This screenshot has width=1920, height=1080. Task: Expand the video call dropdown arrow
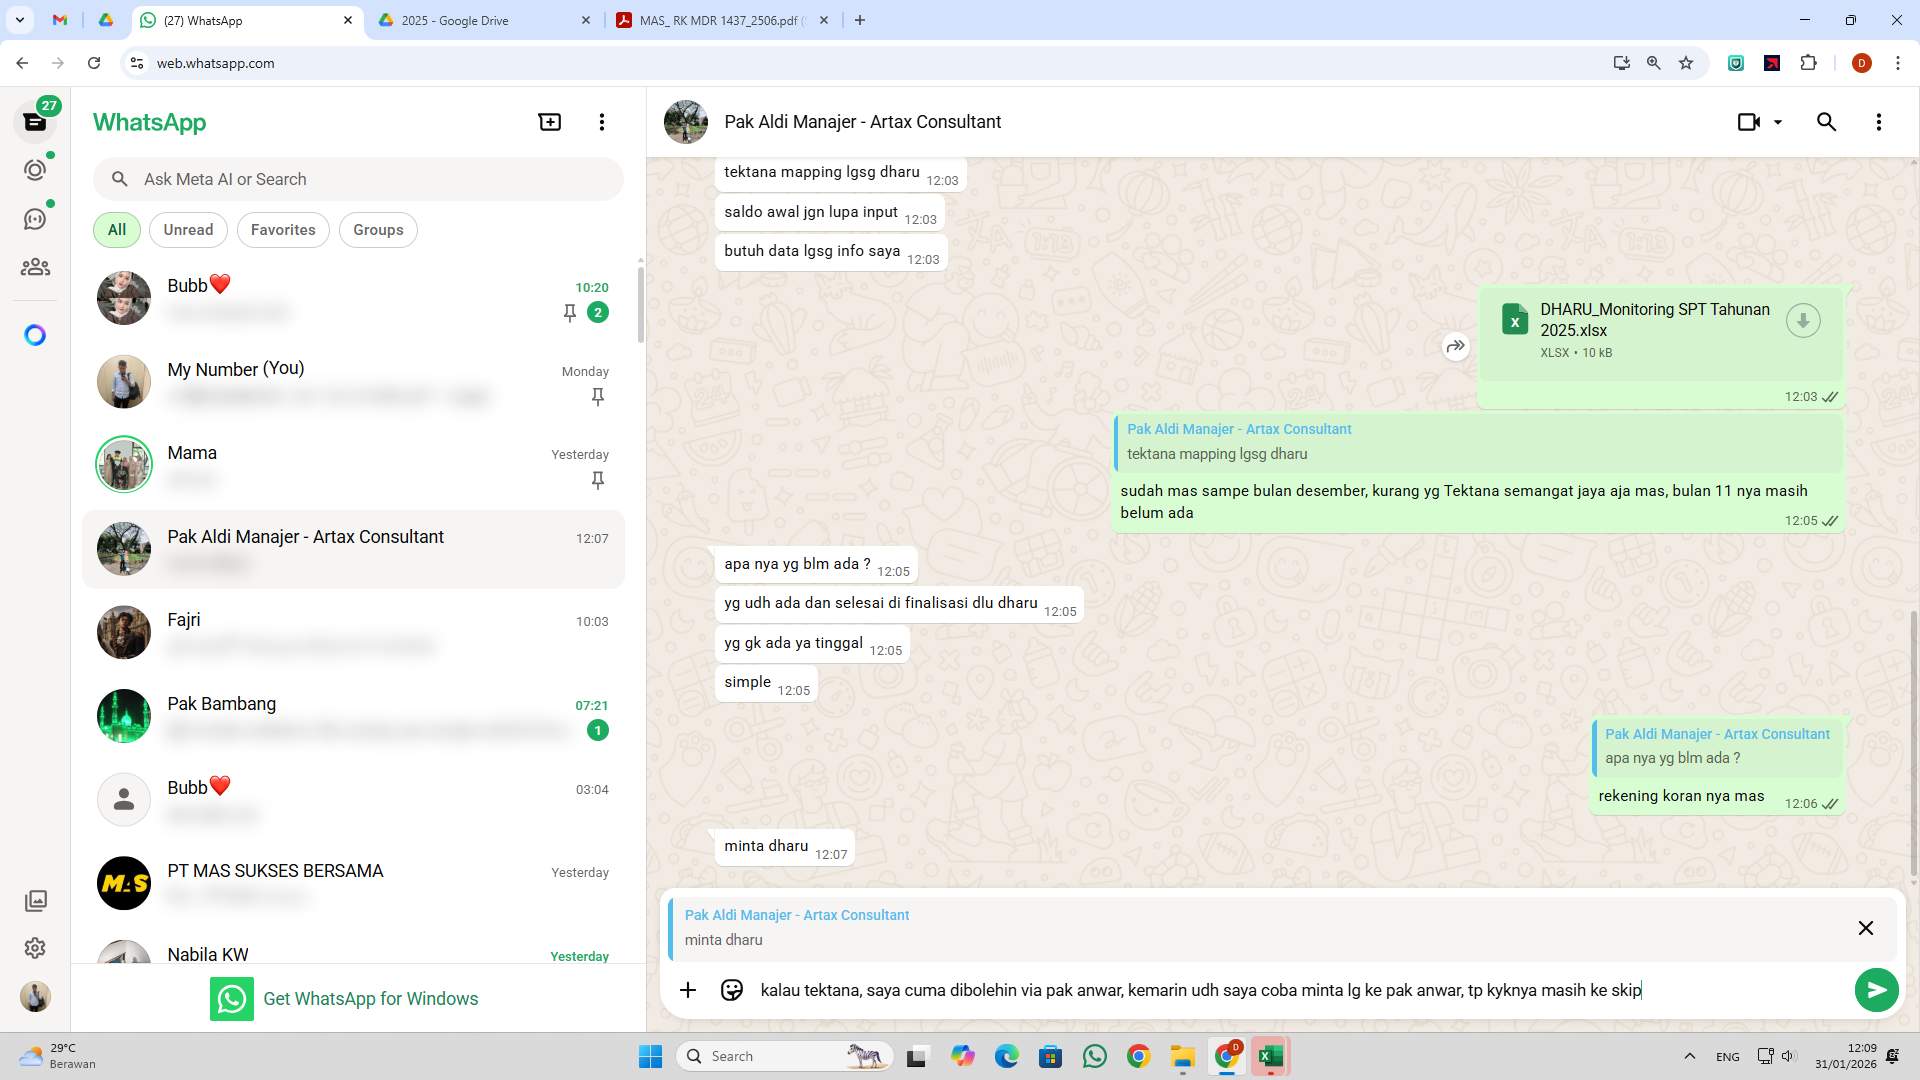(x=1778, y=122)
